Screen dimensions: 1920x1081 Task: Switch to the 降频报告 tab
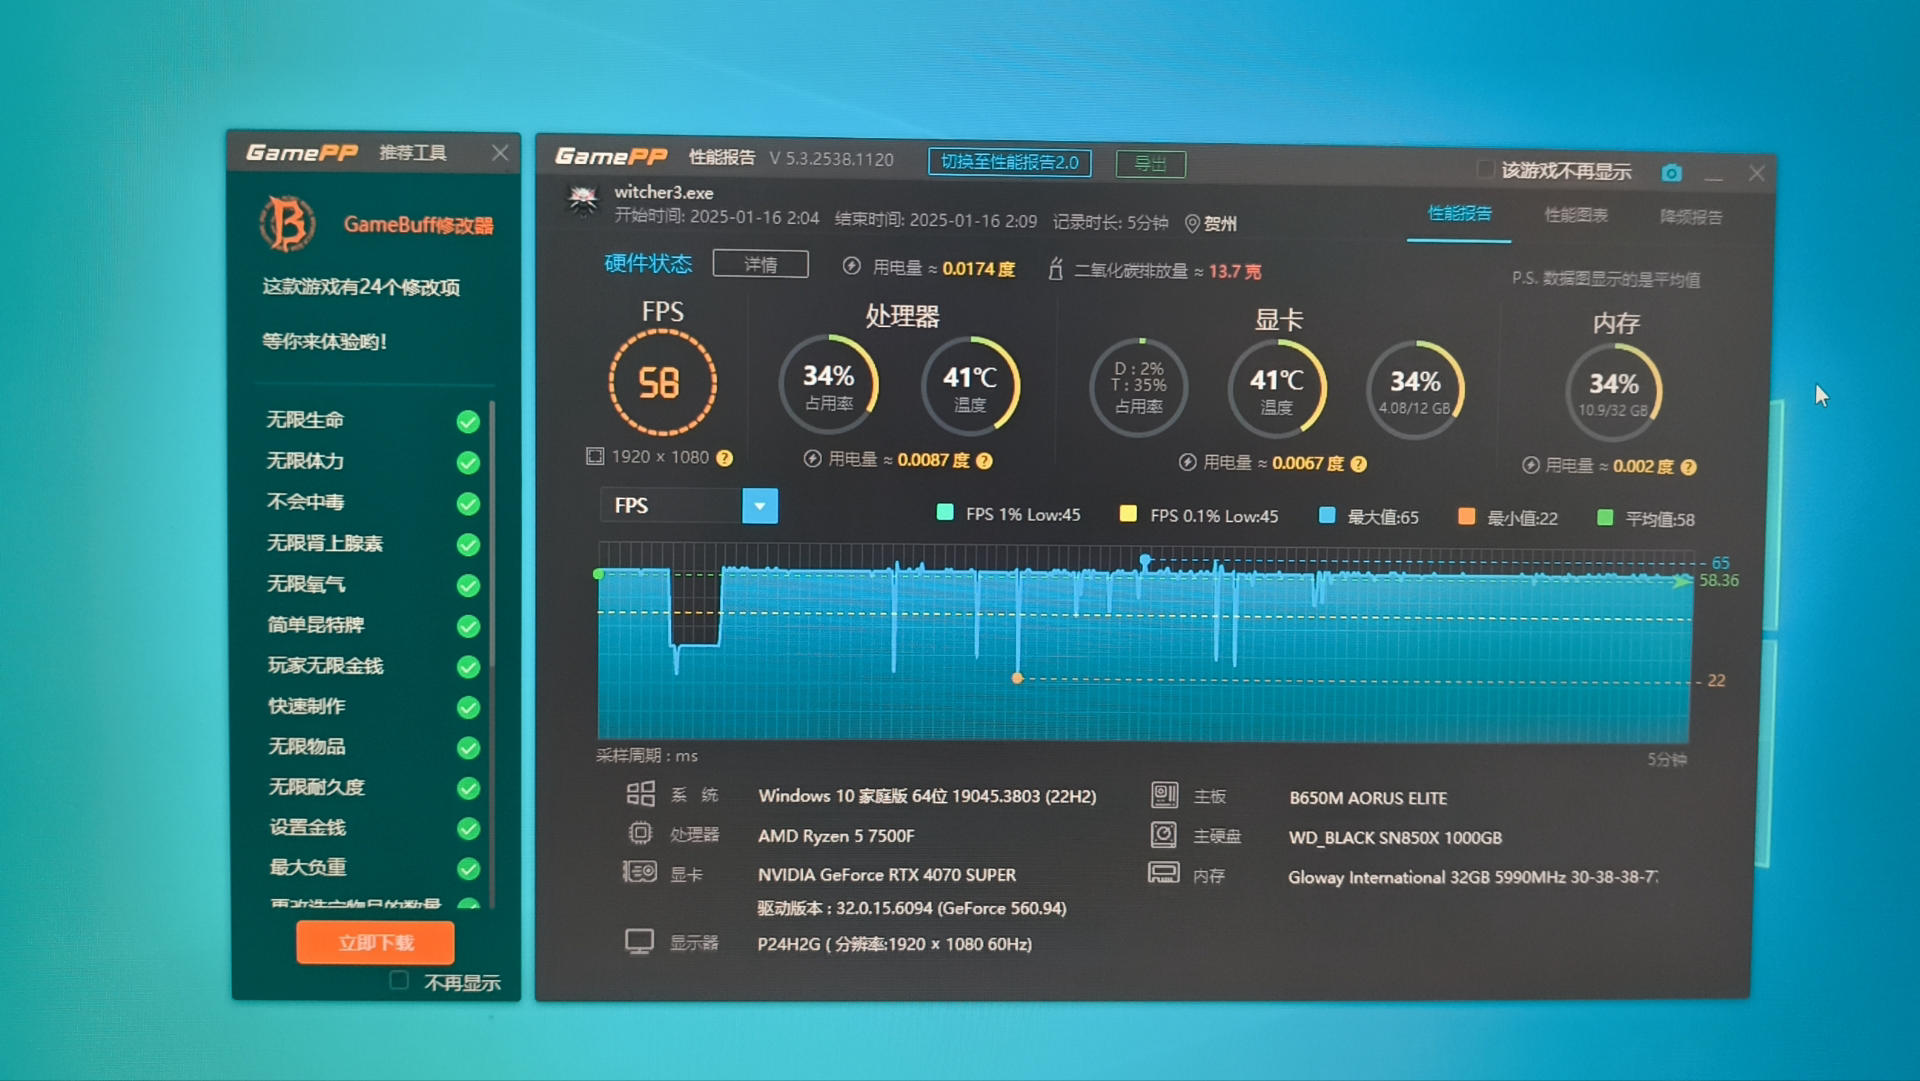pos(1691,217)
